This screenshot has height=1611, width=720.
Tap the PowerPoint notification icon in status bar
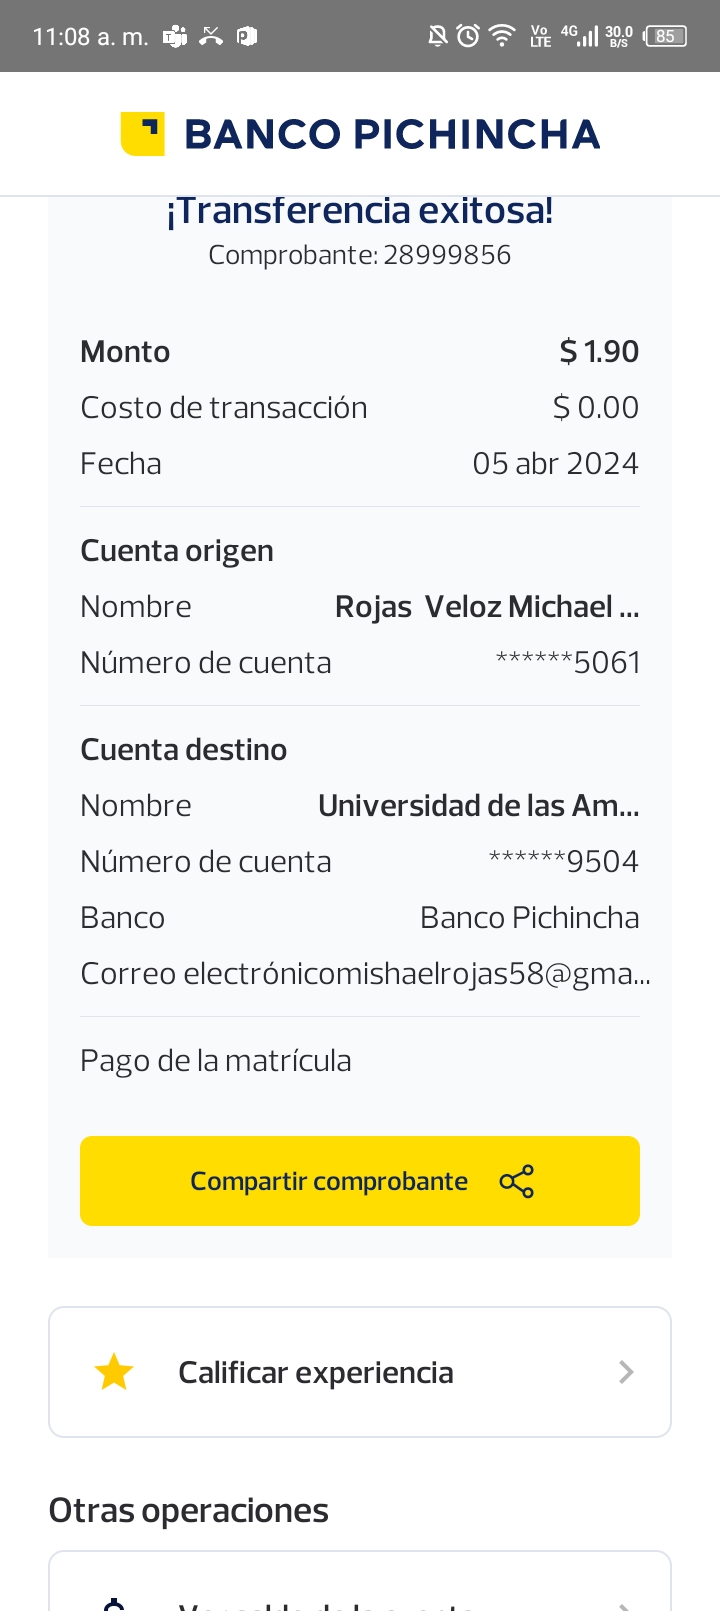pos(247,37)
